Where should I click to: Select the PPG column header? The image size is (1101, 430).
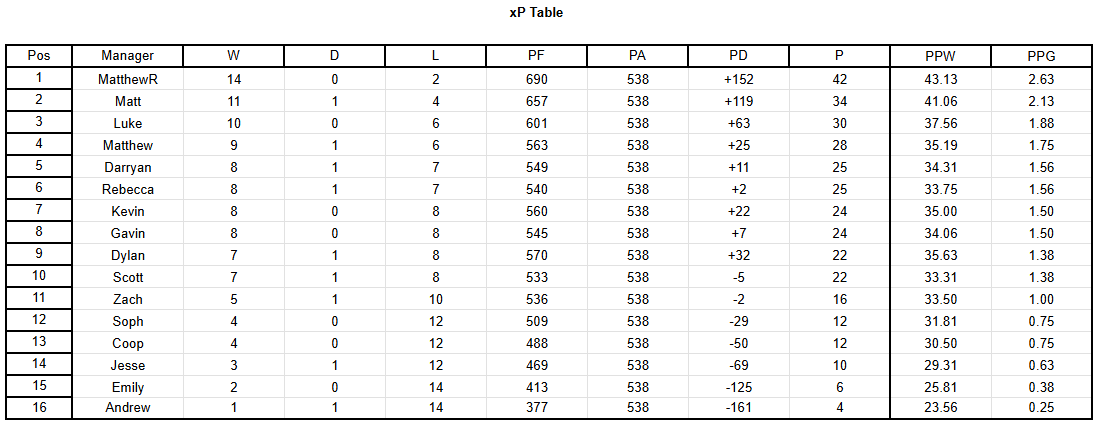point(1043,56)
